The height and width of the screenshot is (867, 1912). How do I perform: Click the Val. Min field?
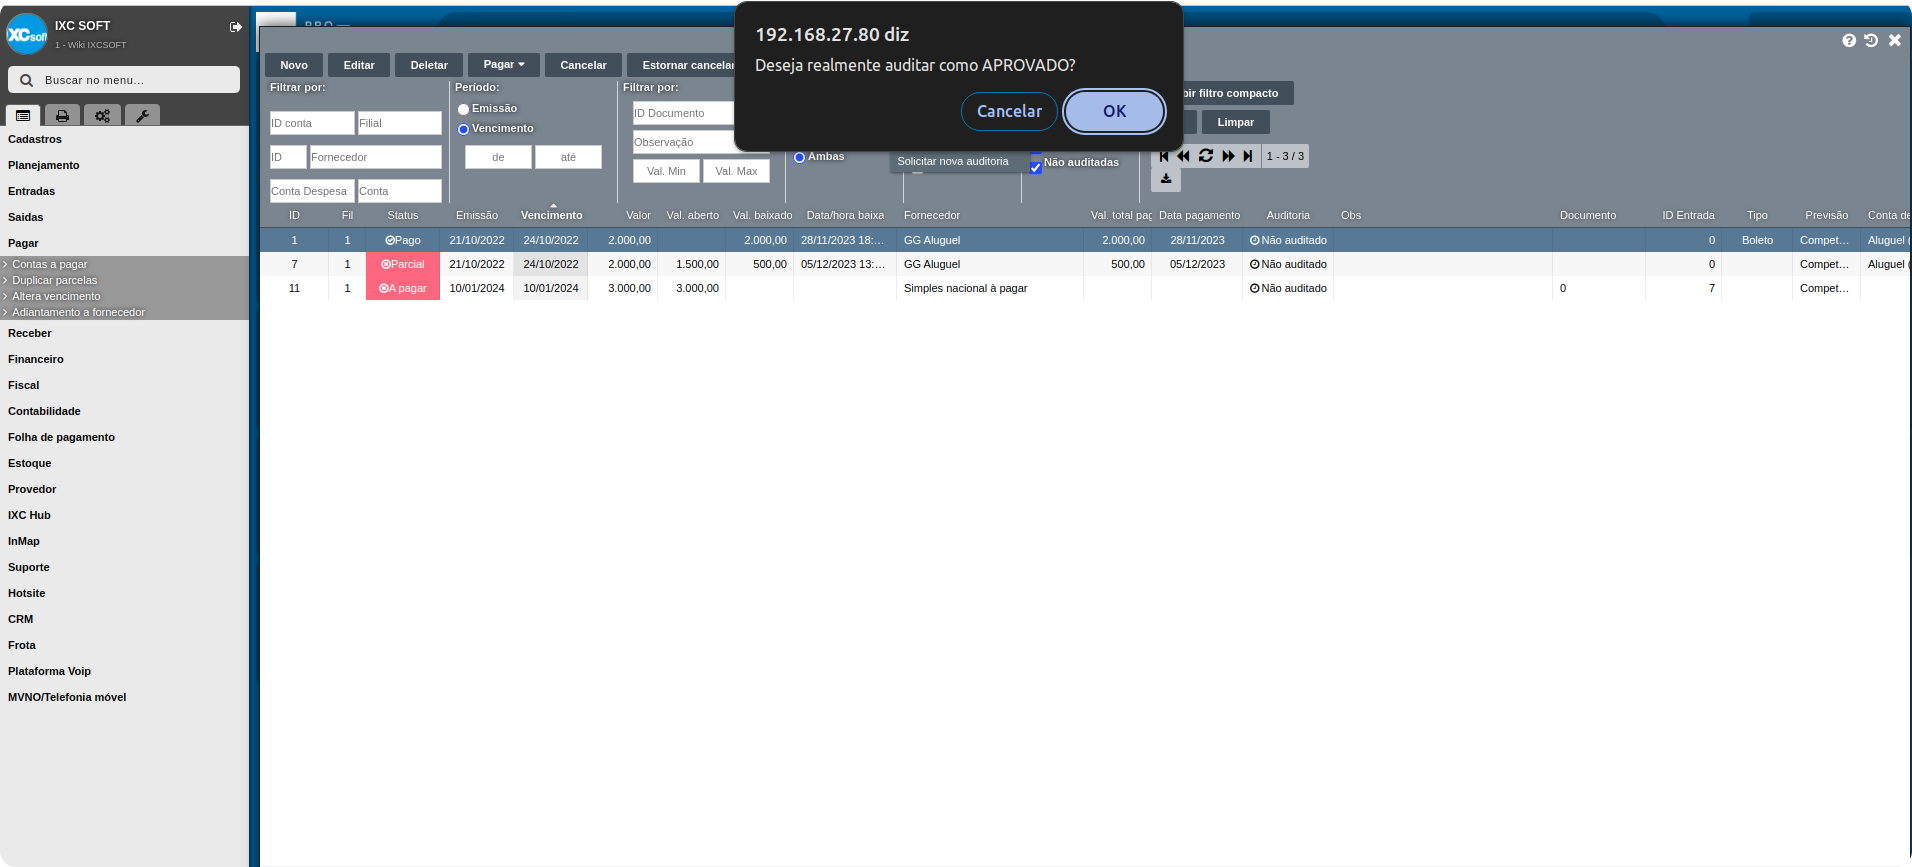(666, 171)
